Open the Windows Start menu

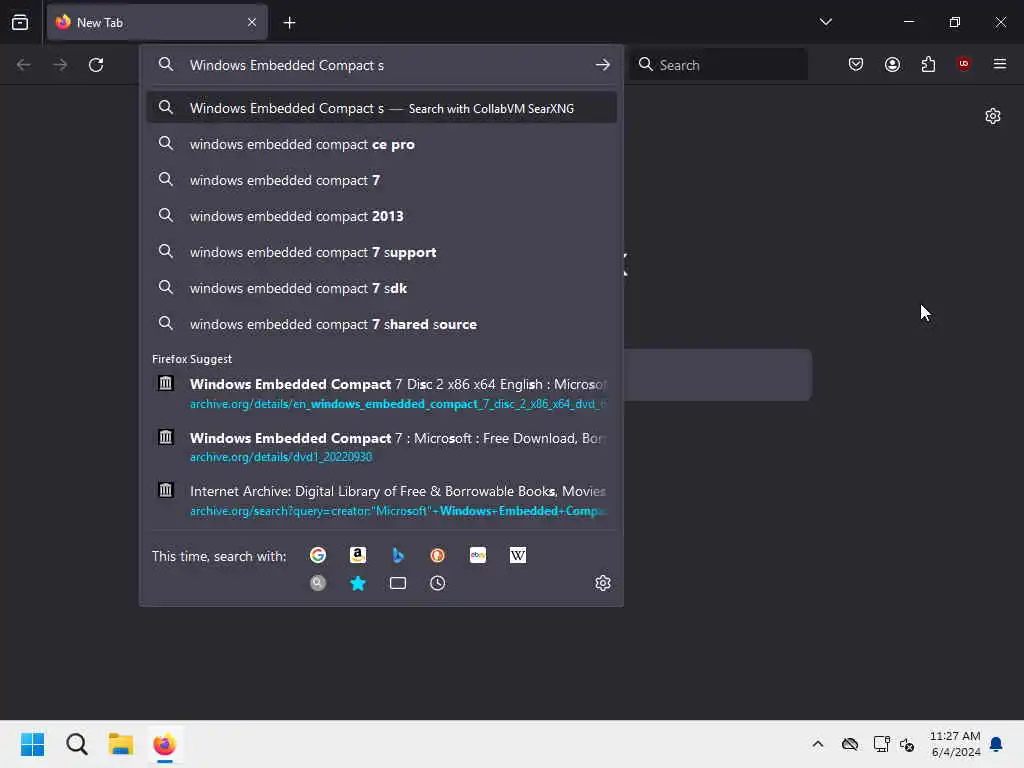(x=32, y=744)
